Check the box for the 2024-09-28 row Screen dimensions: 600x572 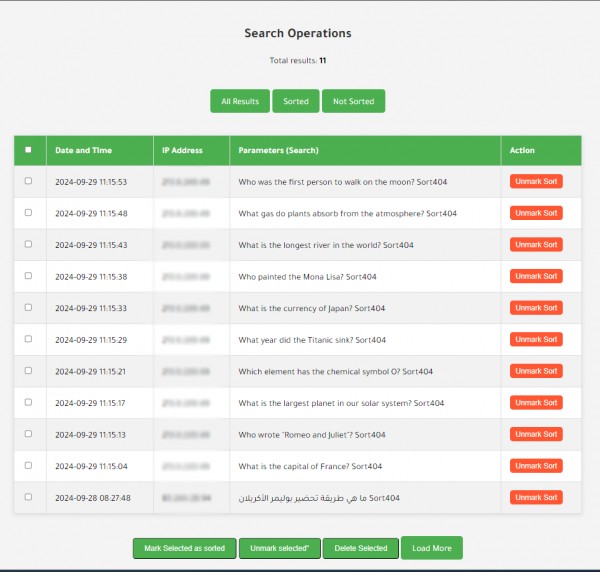click(x=28, y=497)
